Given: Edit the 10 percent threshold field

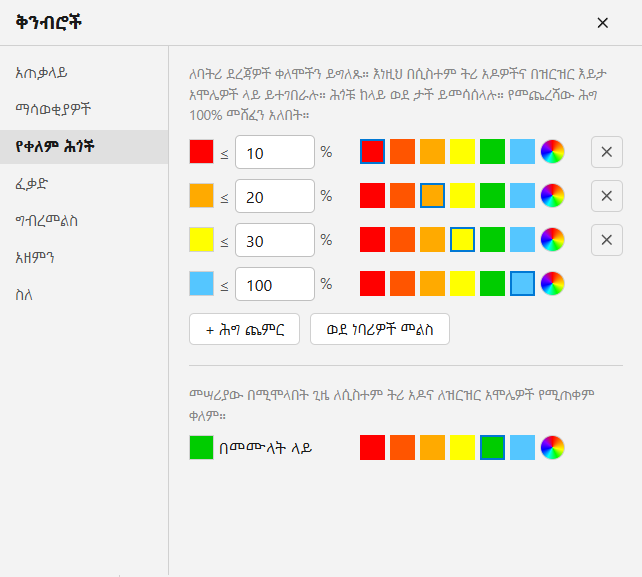Looking at the screenshot, I should 275,152.
